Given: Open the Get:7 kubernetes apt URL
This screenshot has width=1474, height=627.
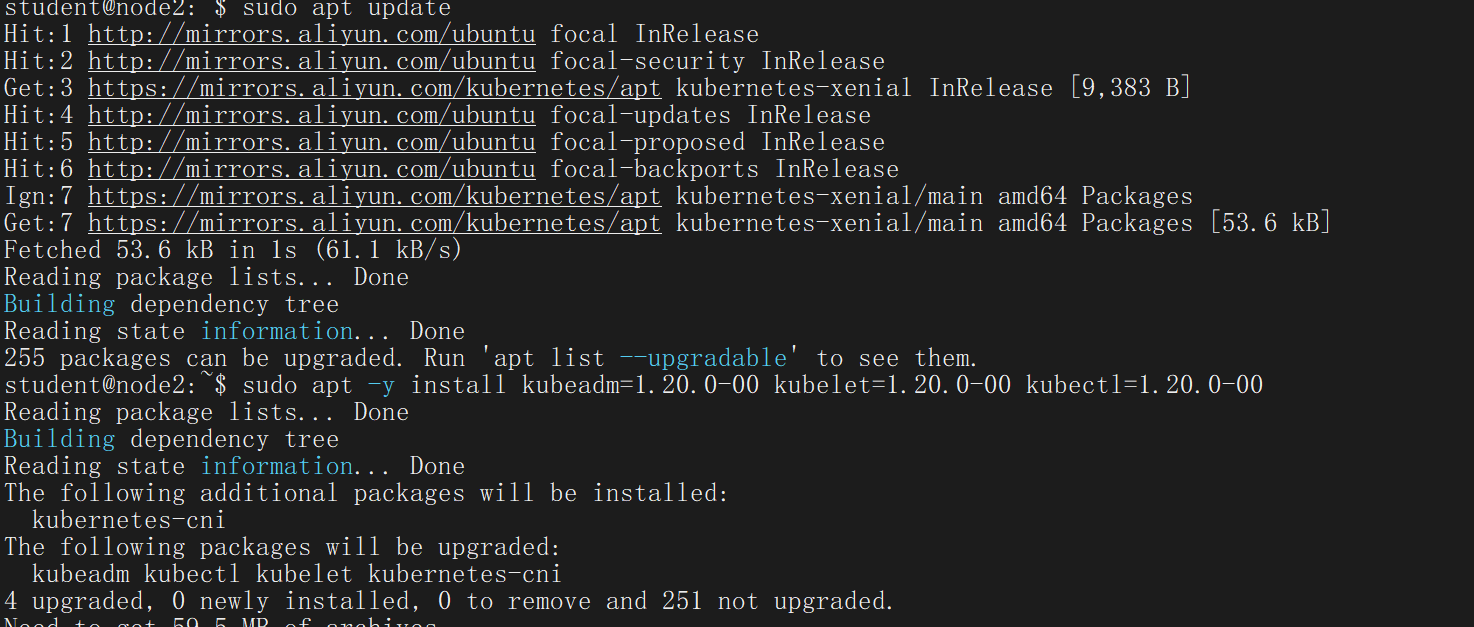Looking at the screenshot, I should 374,224.
